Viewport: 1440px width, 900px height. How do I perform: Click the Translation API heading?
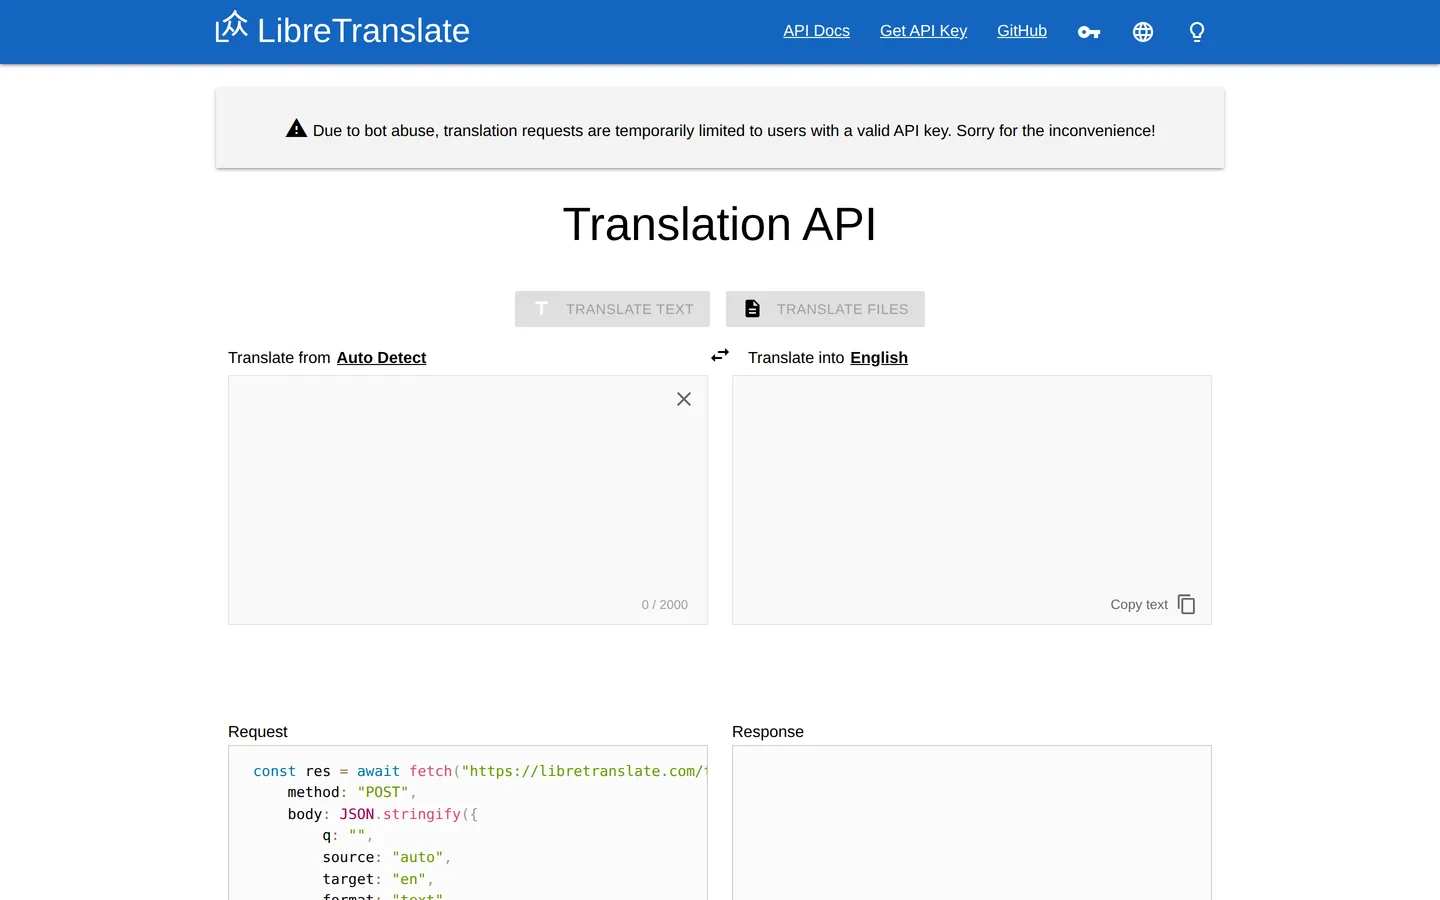pos(720,224)
